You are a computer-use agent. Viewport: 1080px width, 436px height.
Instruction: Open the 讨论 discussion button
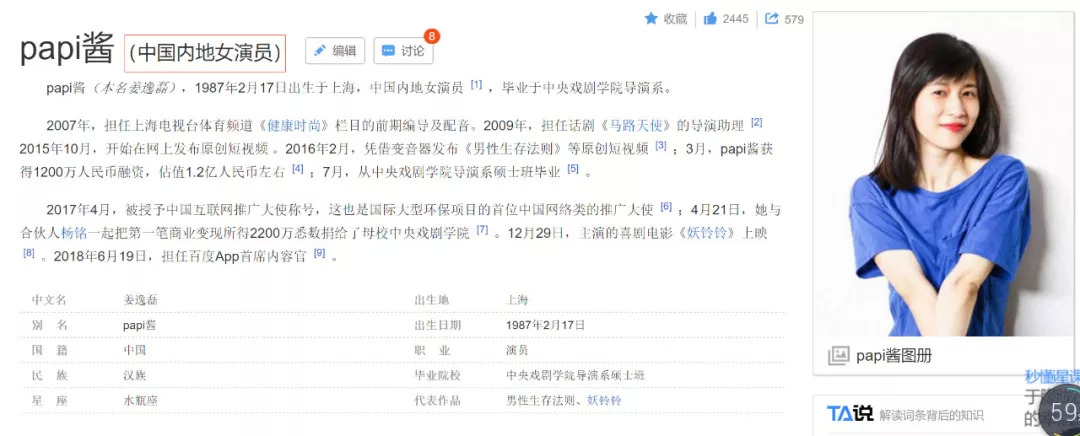click(404, 50)
